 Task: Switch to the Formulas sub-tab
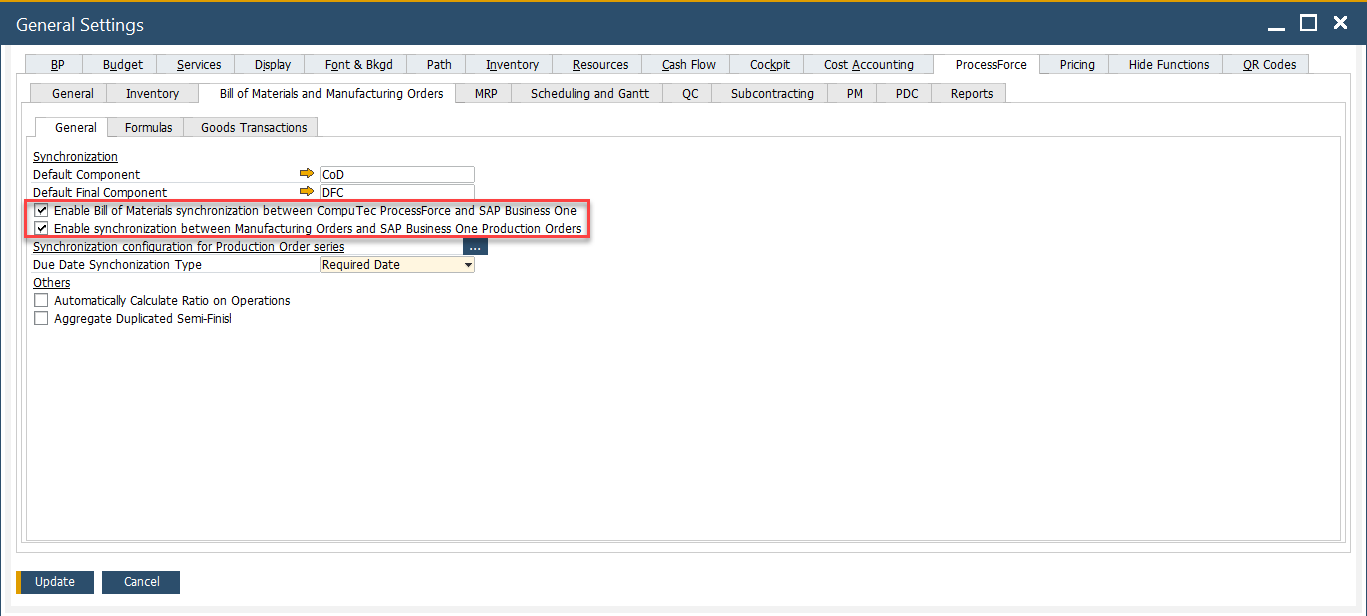148,128
